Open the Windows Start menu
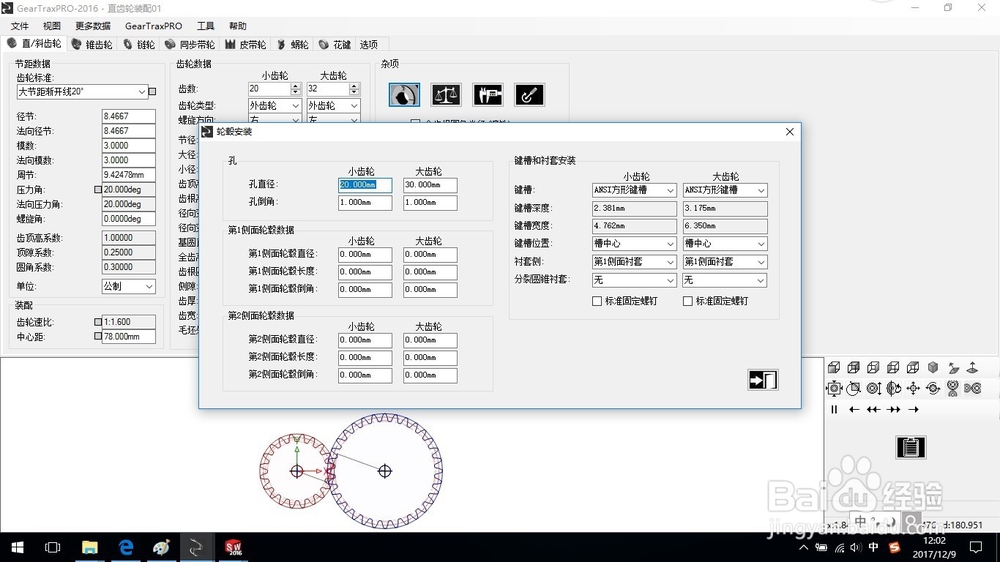The image size is (1000, 562). [x=17, y=547]
